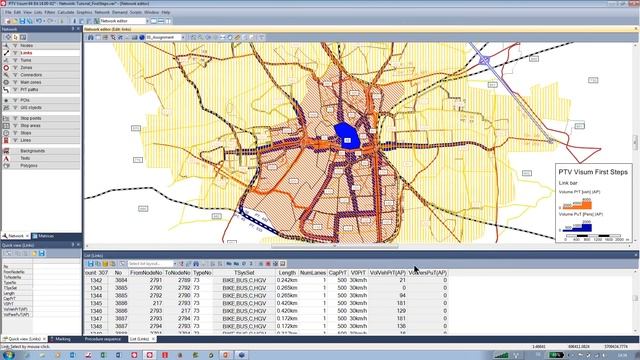640x360 pixels.
Task: Click the solid blue zone polygon in the map
Action: tap(347, 135)
